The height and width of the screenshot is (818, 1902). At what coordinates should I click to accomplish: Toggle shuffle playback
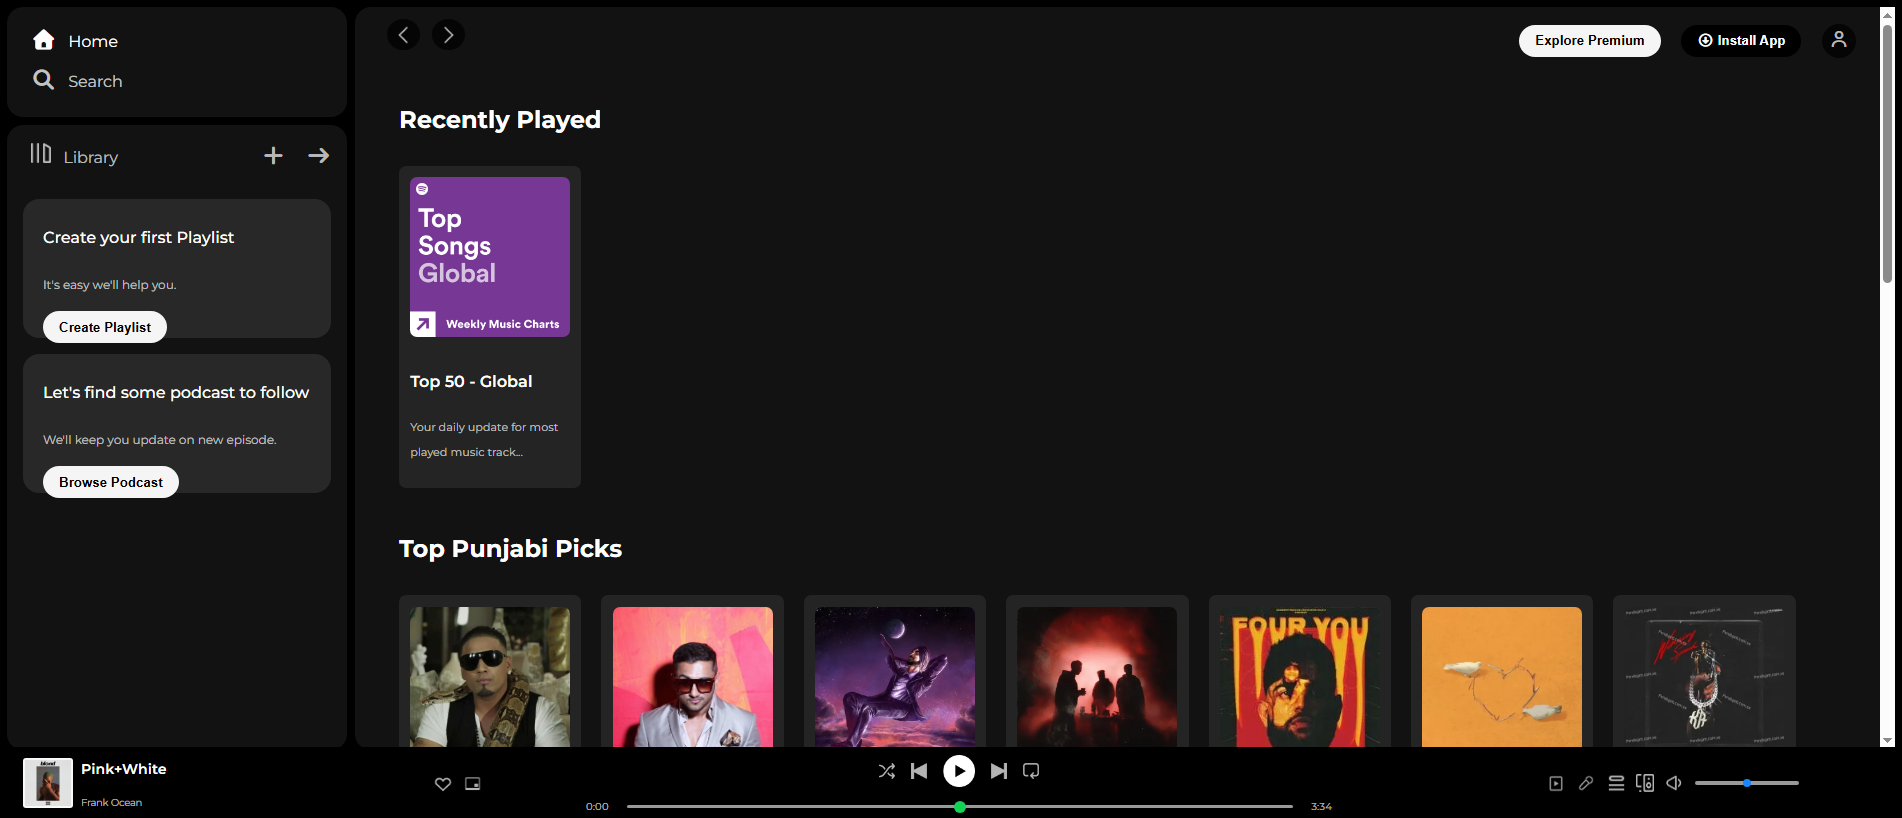click(887, 771)
